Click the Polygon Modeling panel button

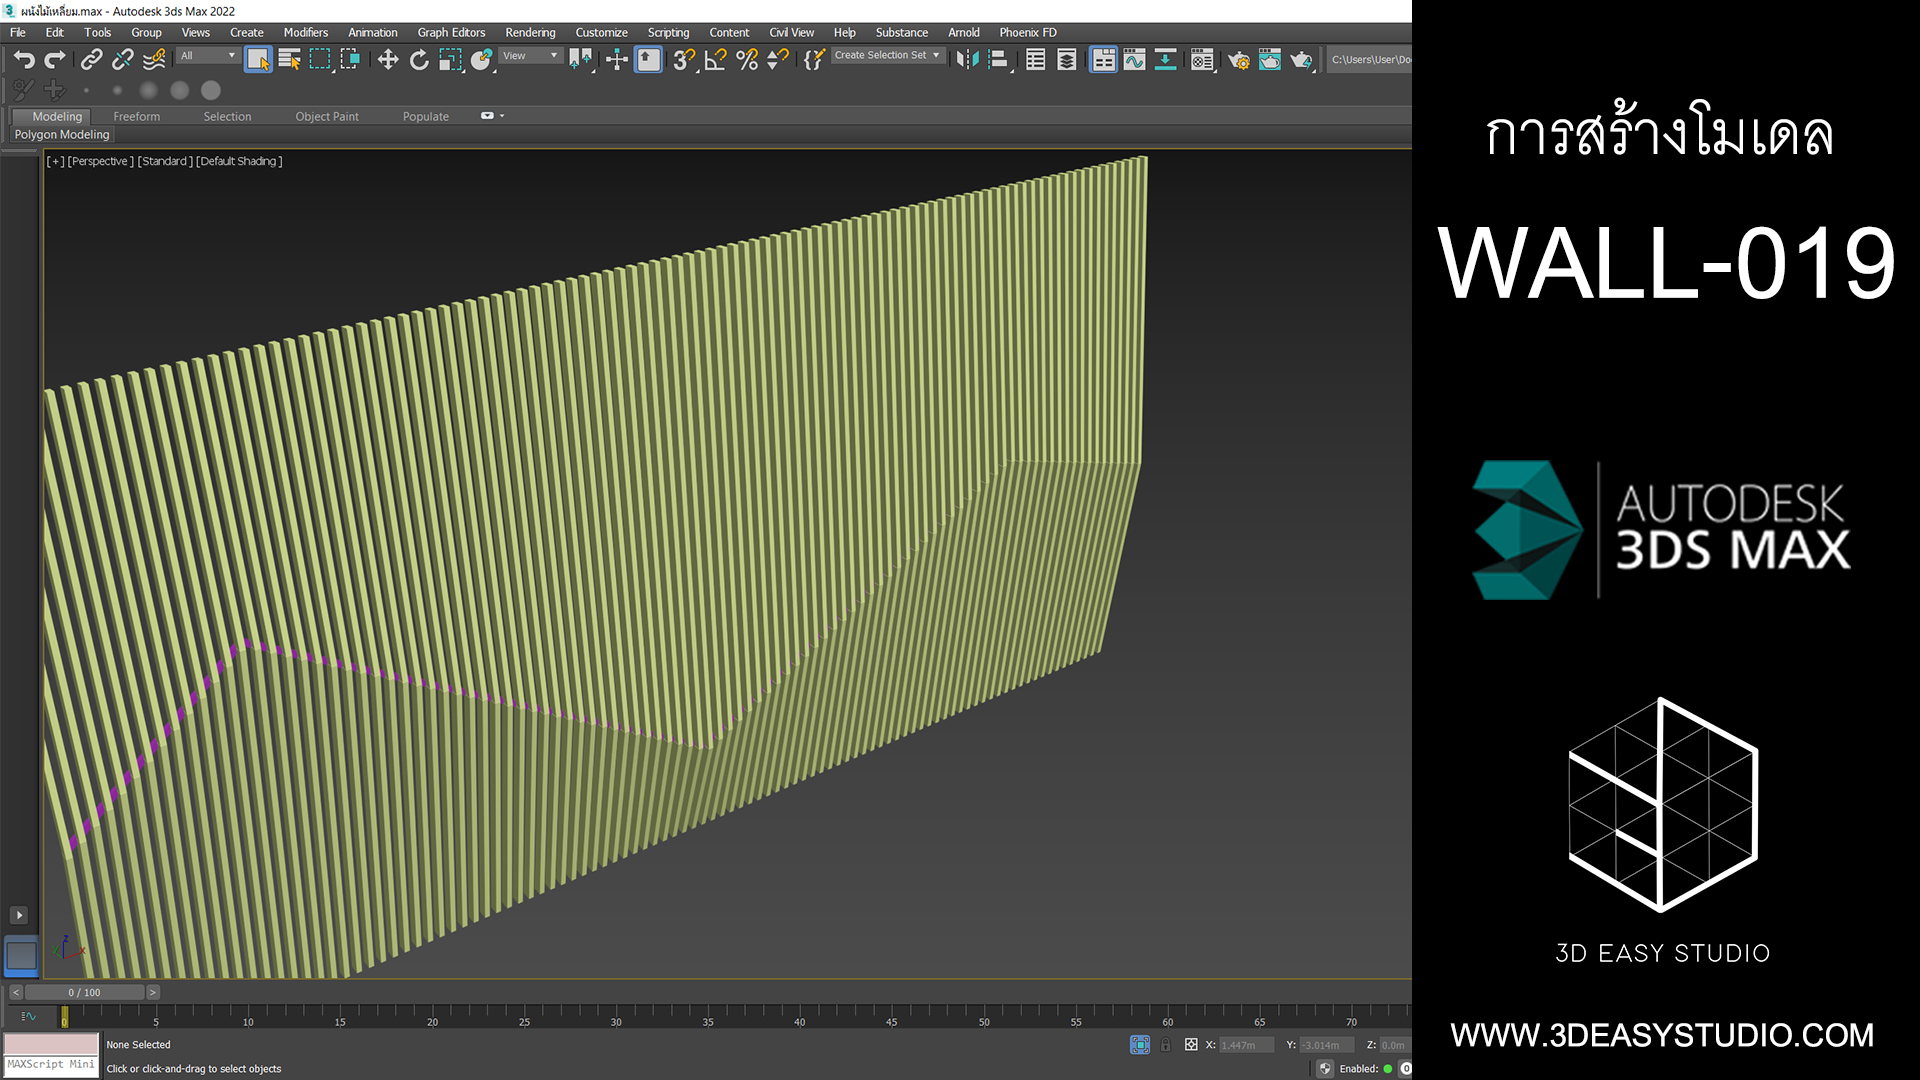62,135
